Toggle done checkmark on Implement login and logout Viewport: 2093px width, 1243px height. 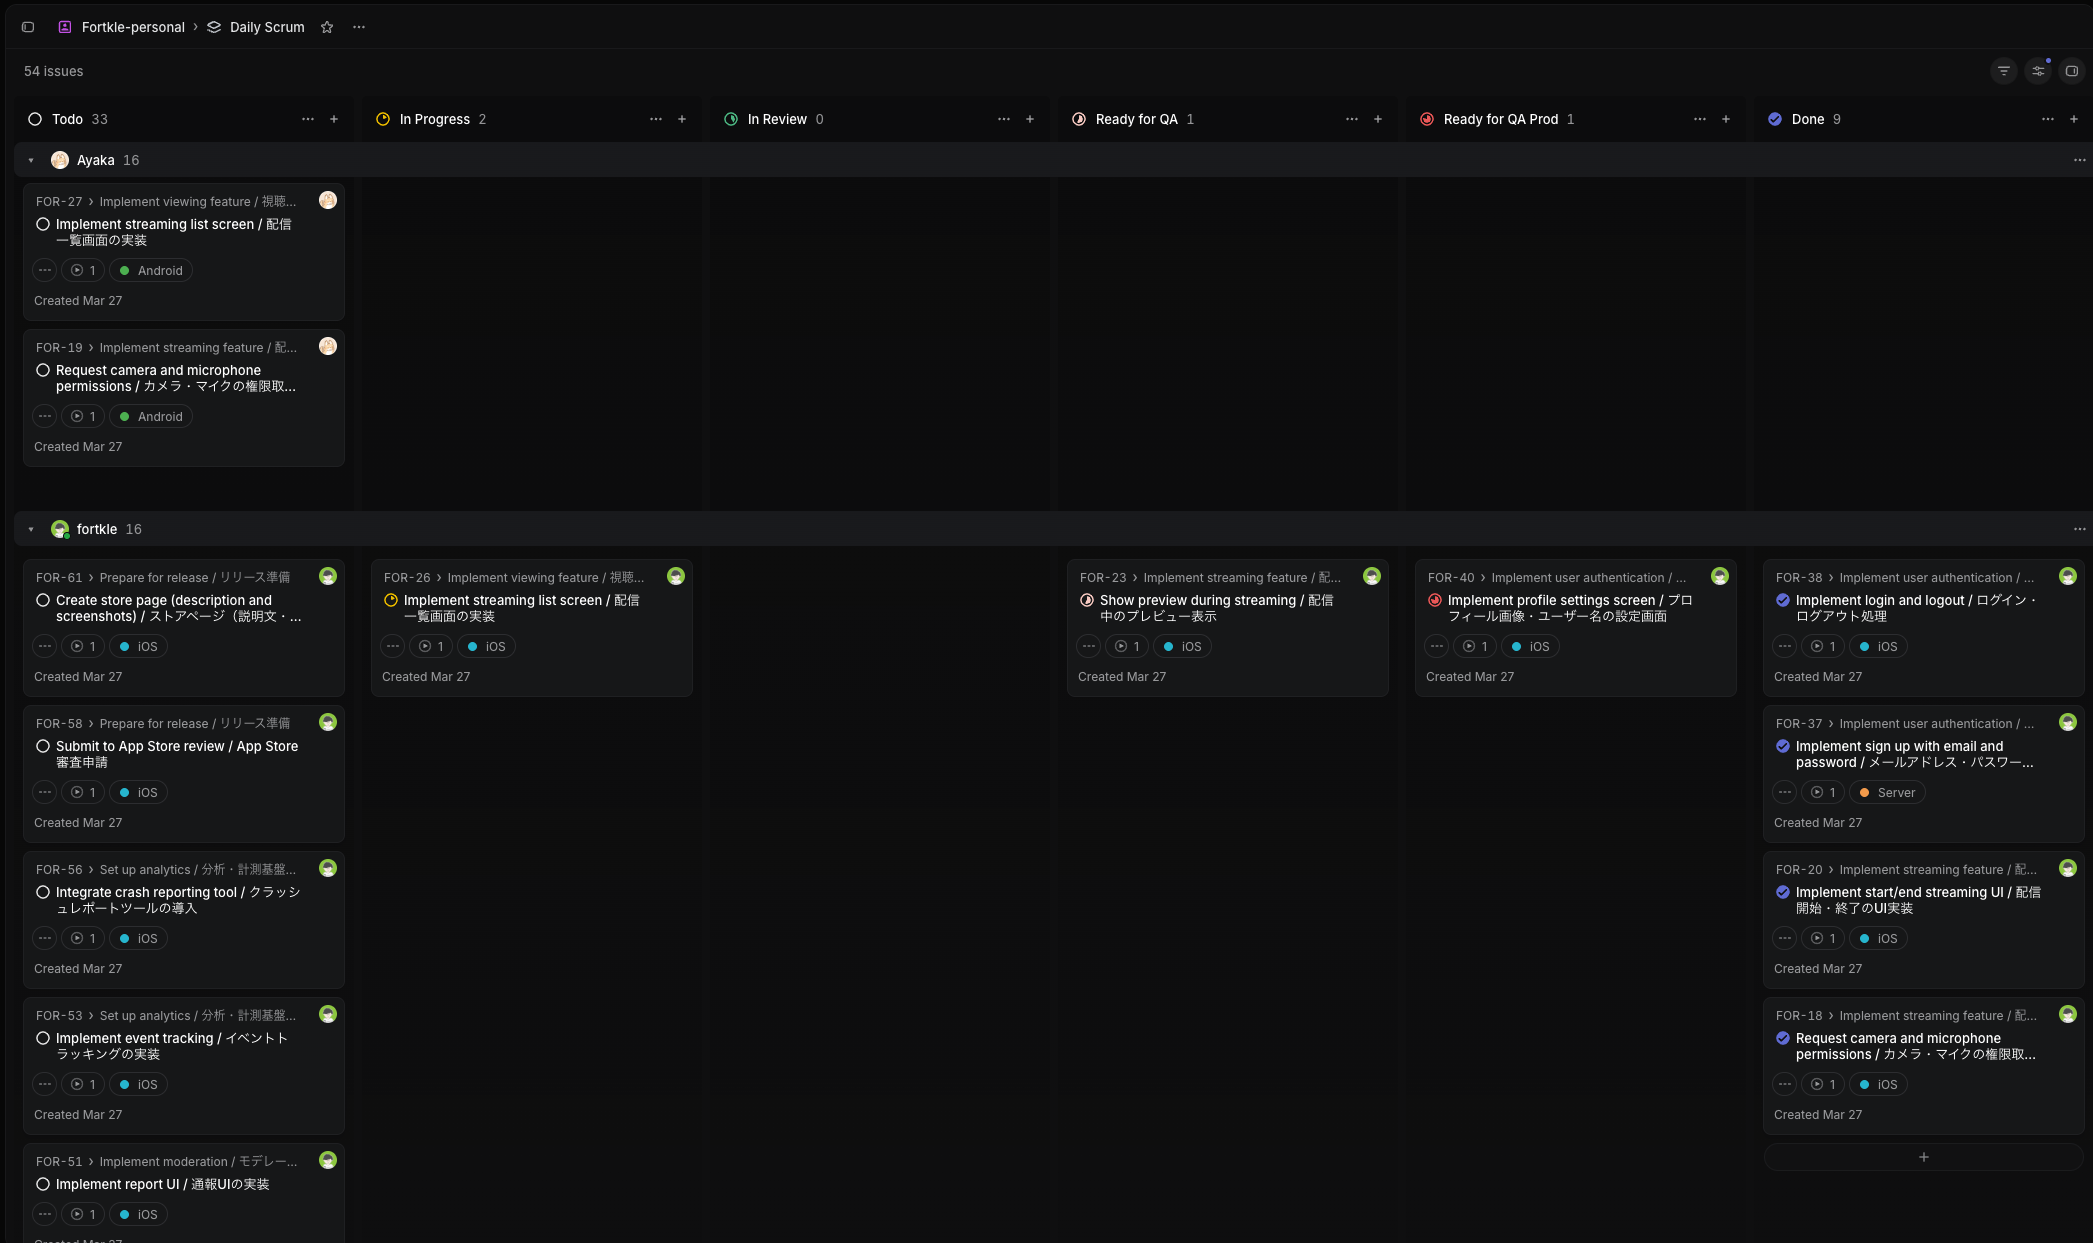click(x=1783, y=600)
